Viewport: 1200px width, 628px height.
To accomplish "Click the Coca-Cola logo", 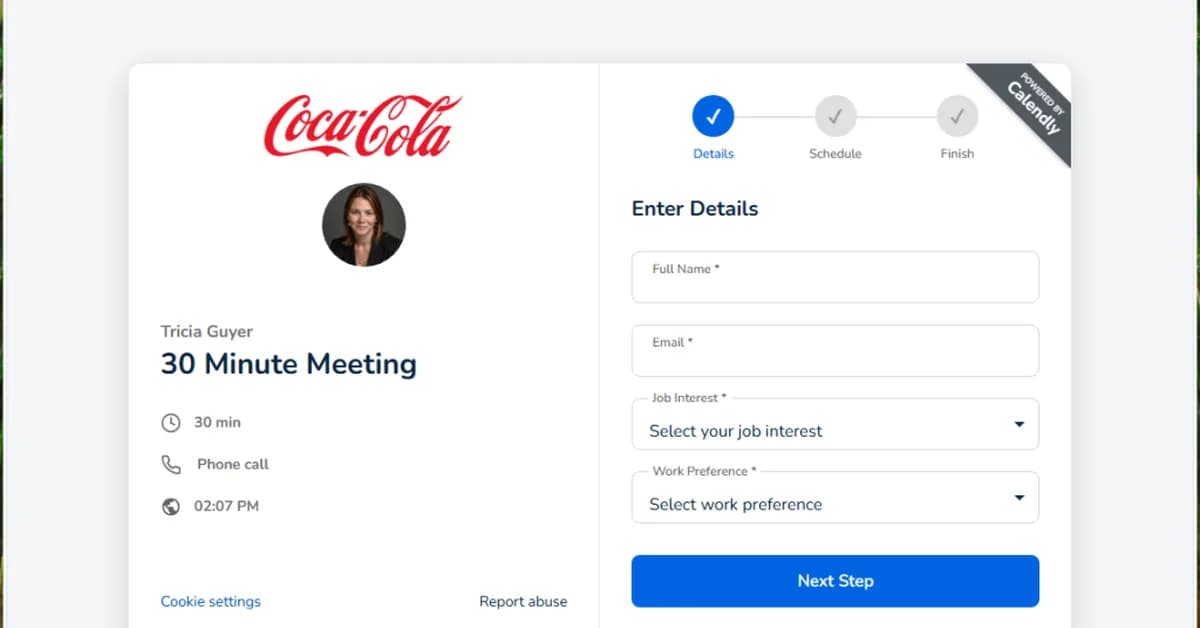I will [x=363, y=122].
